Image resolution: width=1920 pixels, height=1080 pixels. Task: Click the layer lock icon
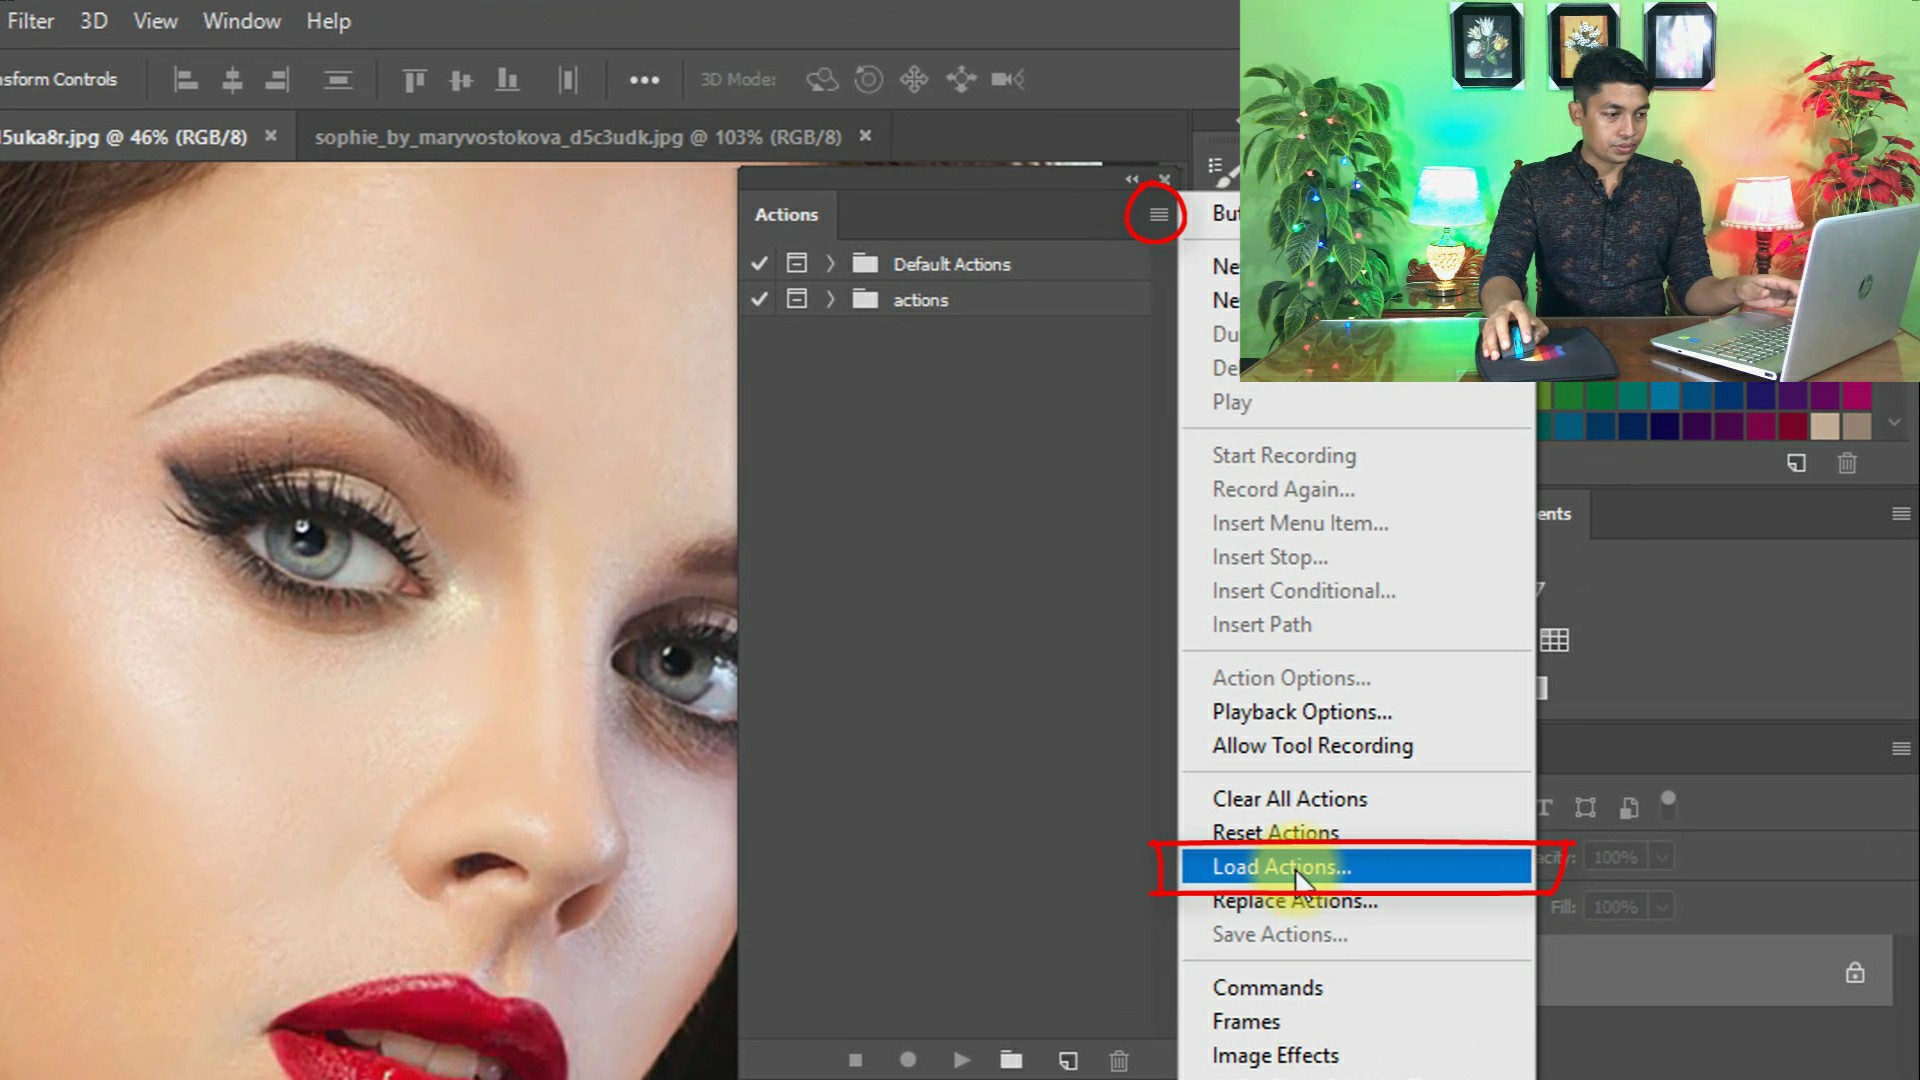click(1855, 972)
